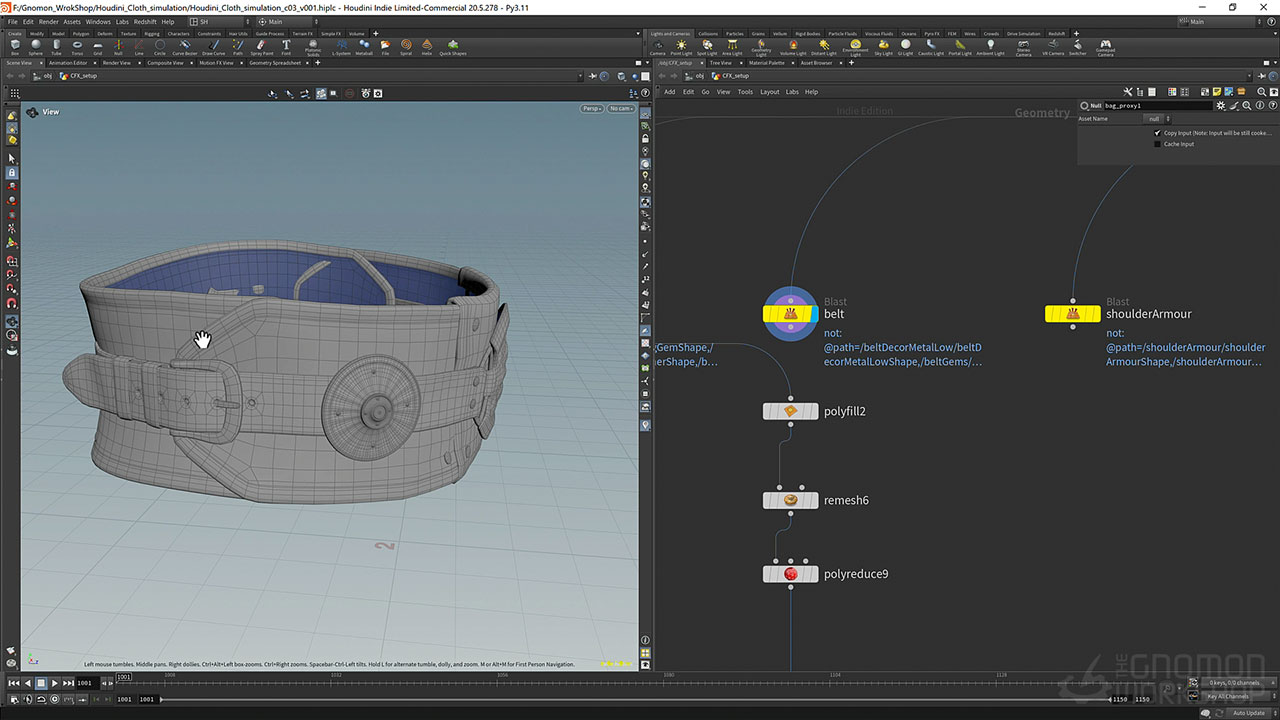Click the polyfill2 node icon
The width and height of the screenshot is (1280, 720).
click(790, 411)
